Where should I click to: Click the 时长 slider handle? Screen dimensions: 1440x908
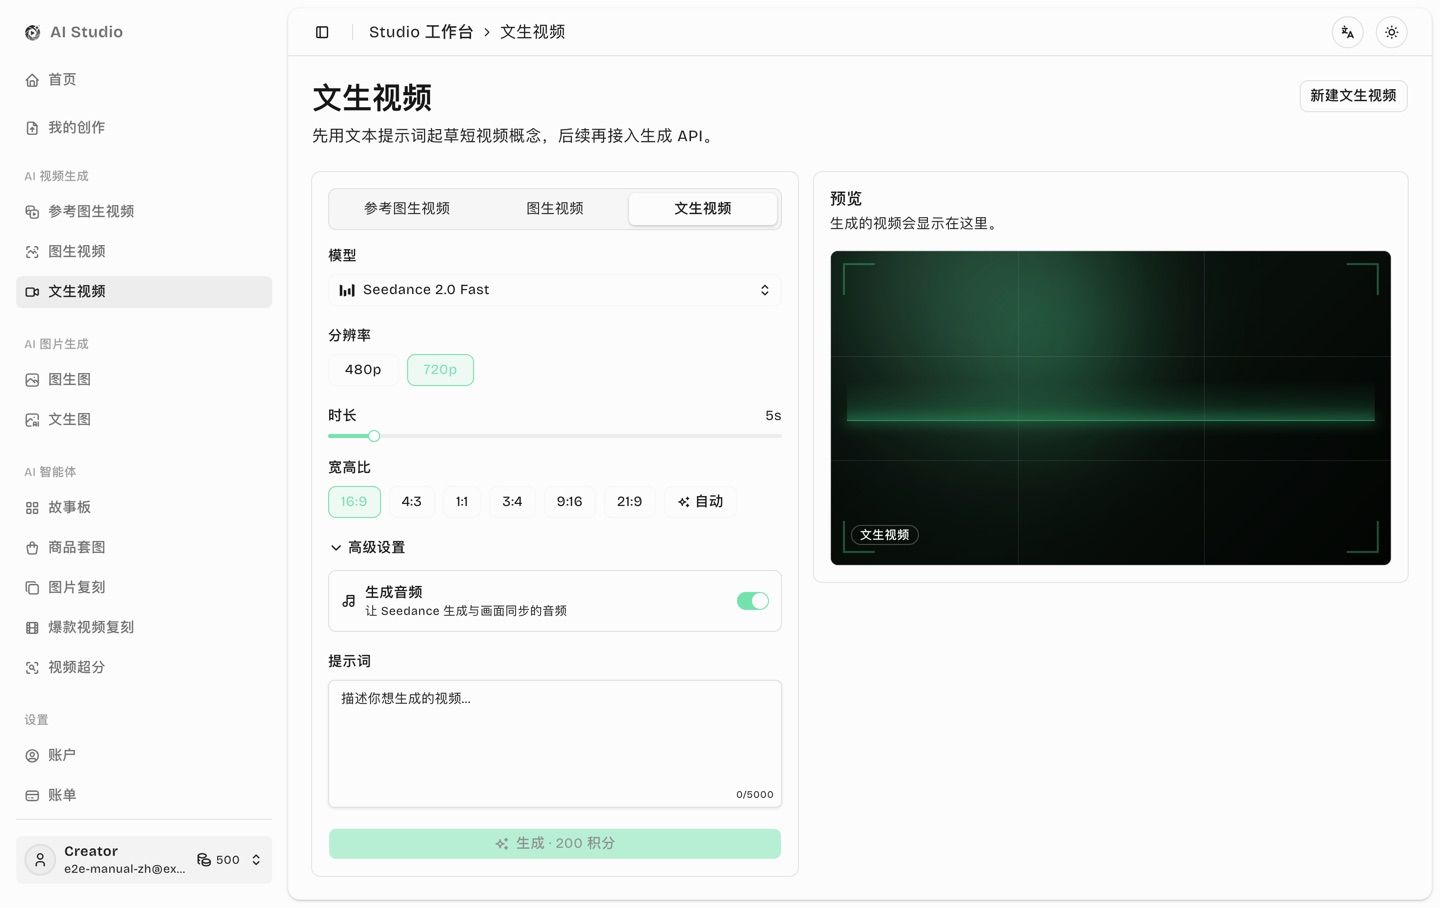coord(374,436)
